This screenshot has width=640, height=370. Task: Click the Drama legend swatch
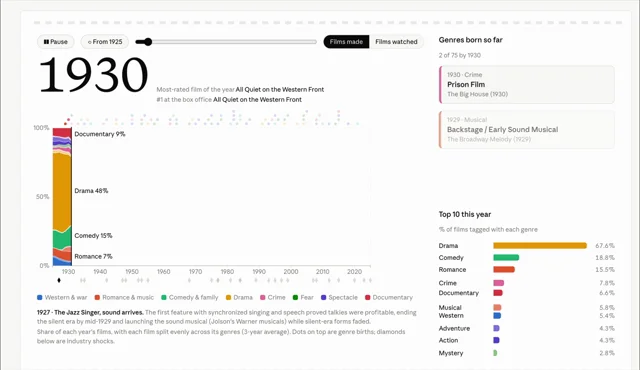coord(229,297)
